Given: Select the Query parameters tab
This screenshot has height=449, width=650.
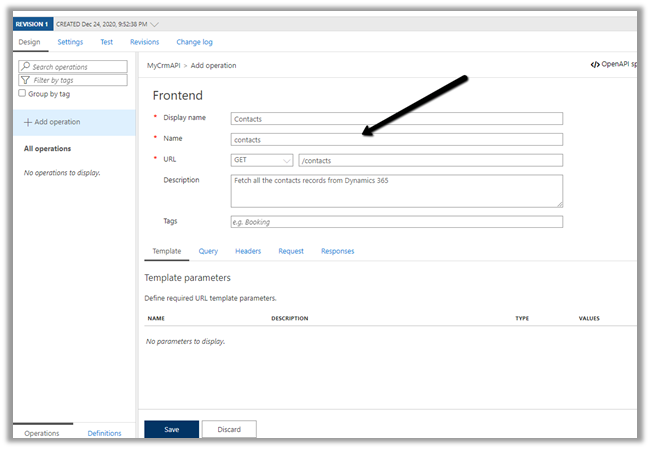Looking at the screenshot, I should 208,251.
